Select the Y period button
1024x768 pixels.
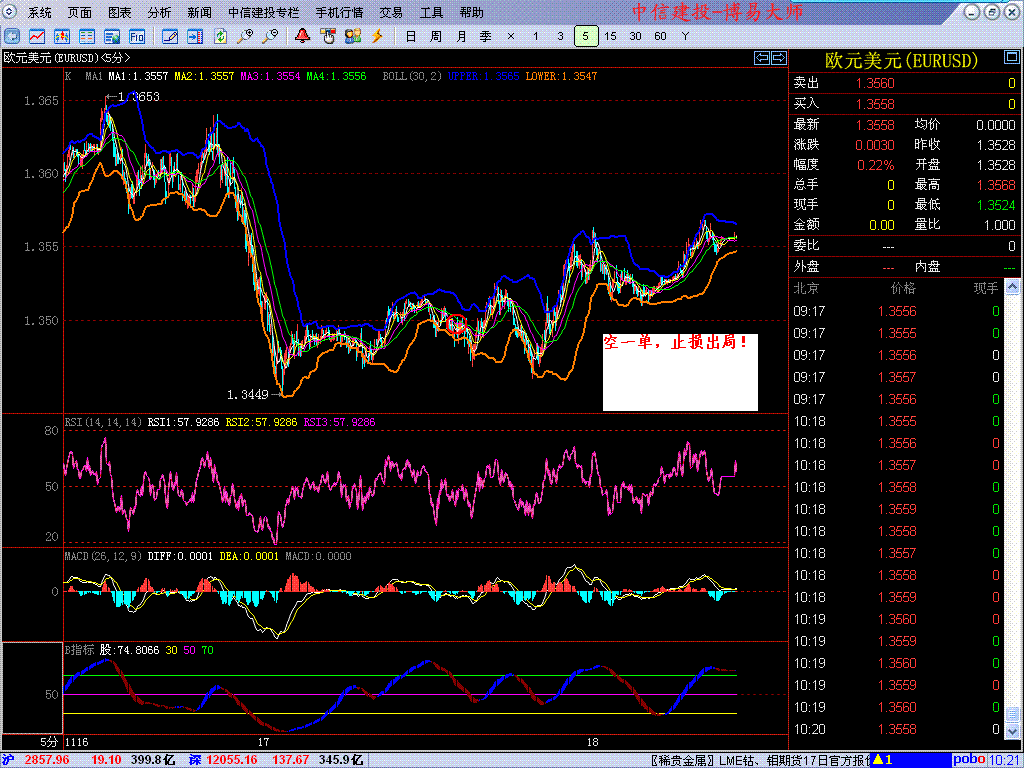coord(685,36)
